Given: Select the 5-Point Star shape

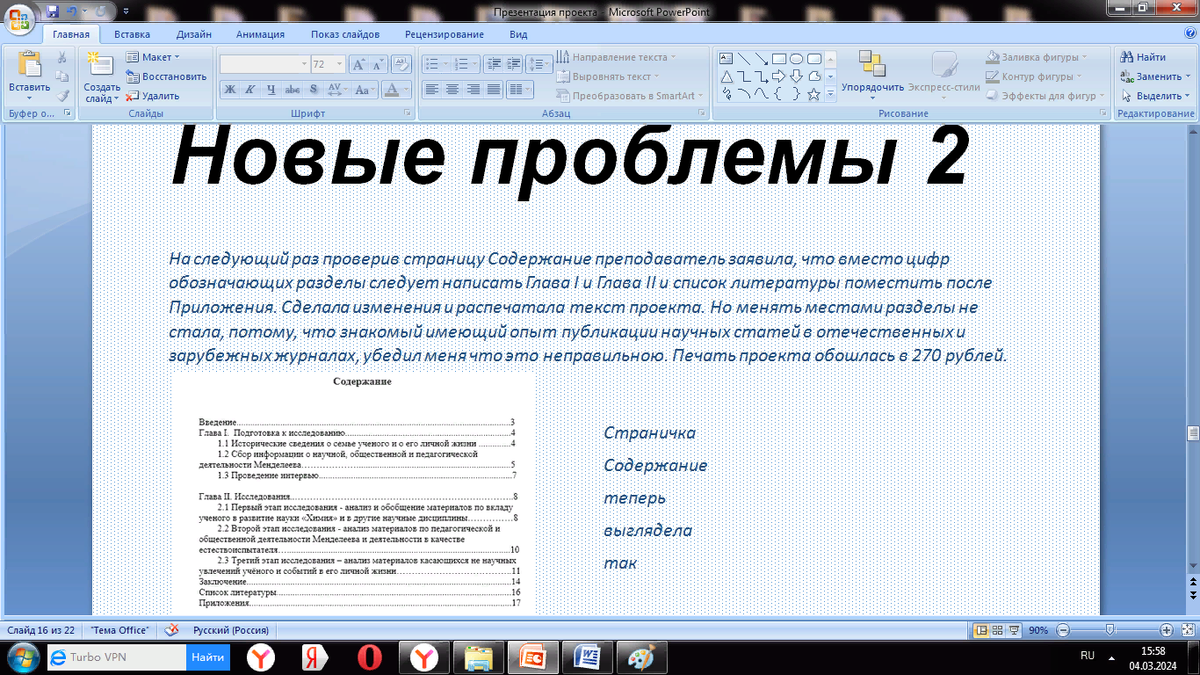Looking at the screenshot, I should click(814, 94).
